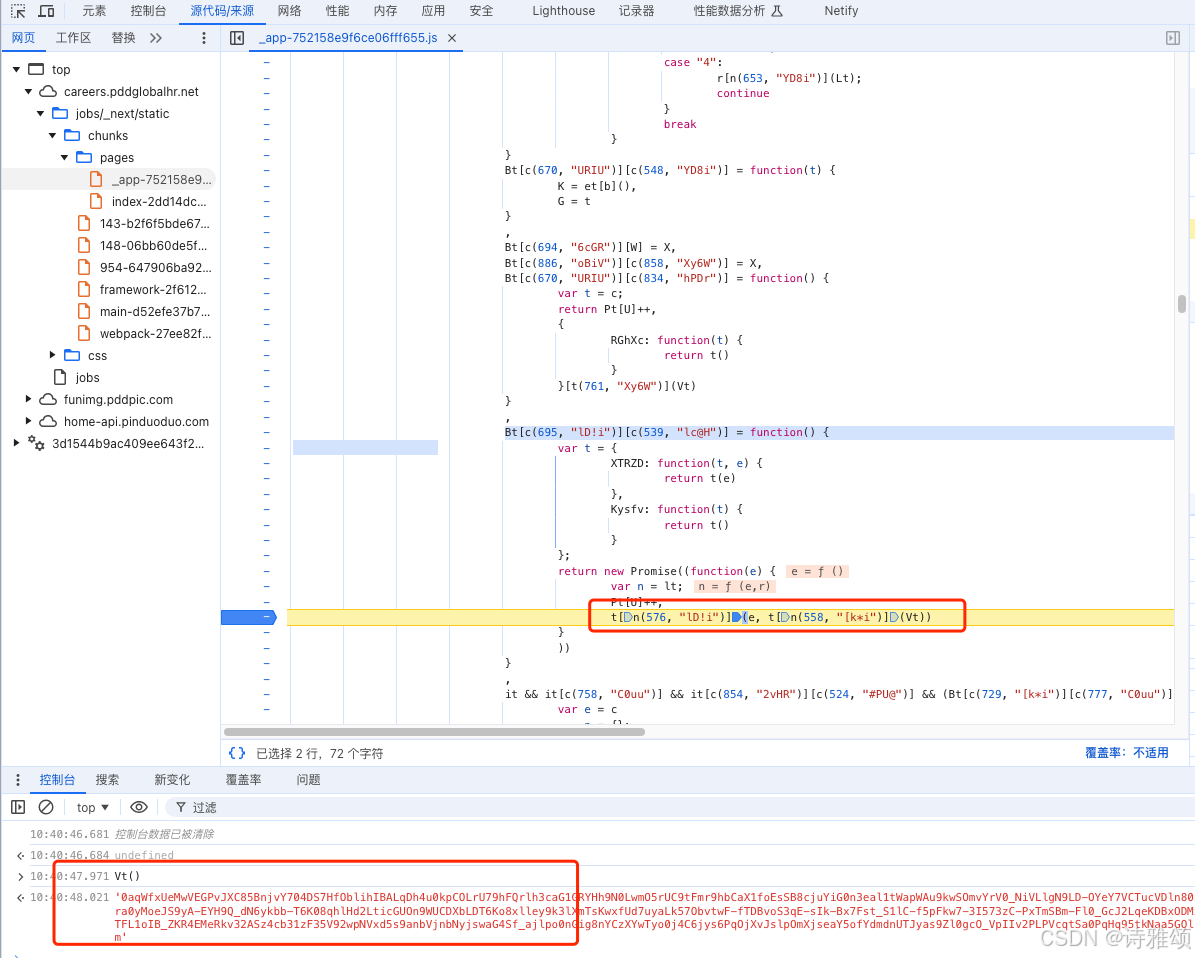Collapse the top frame tree node
The image size is (1195, 958).
pyautogui.click(x=16, y=69)
